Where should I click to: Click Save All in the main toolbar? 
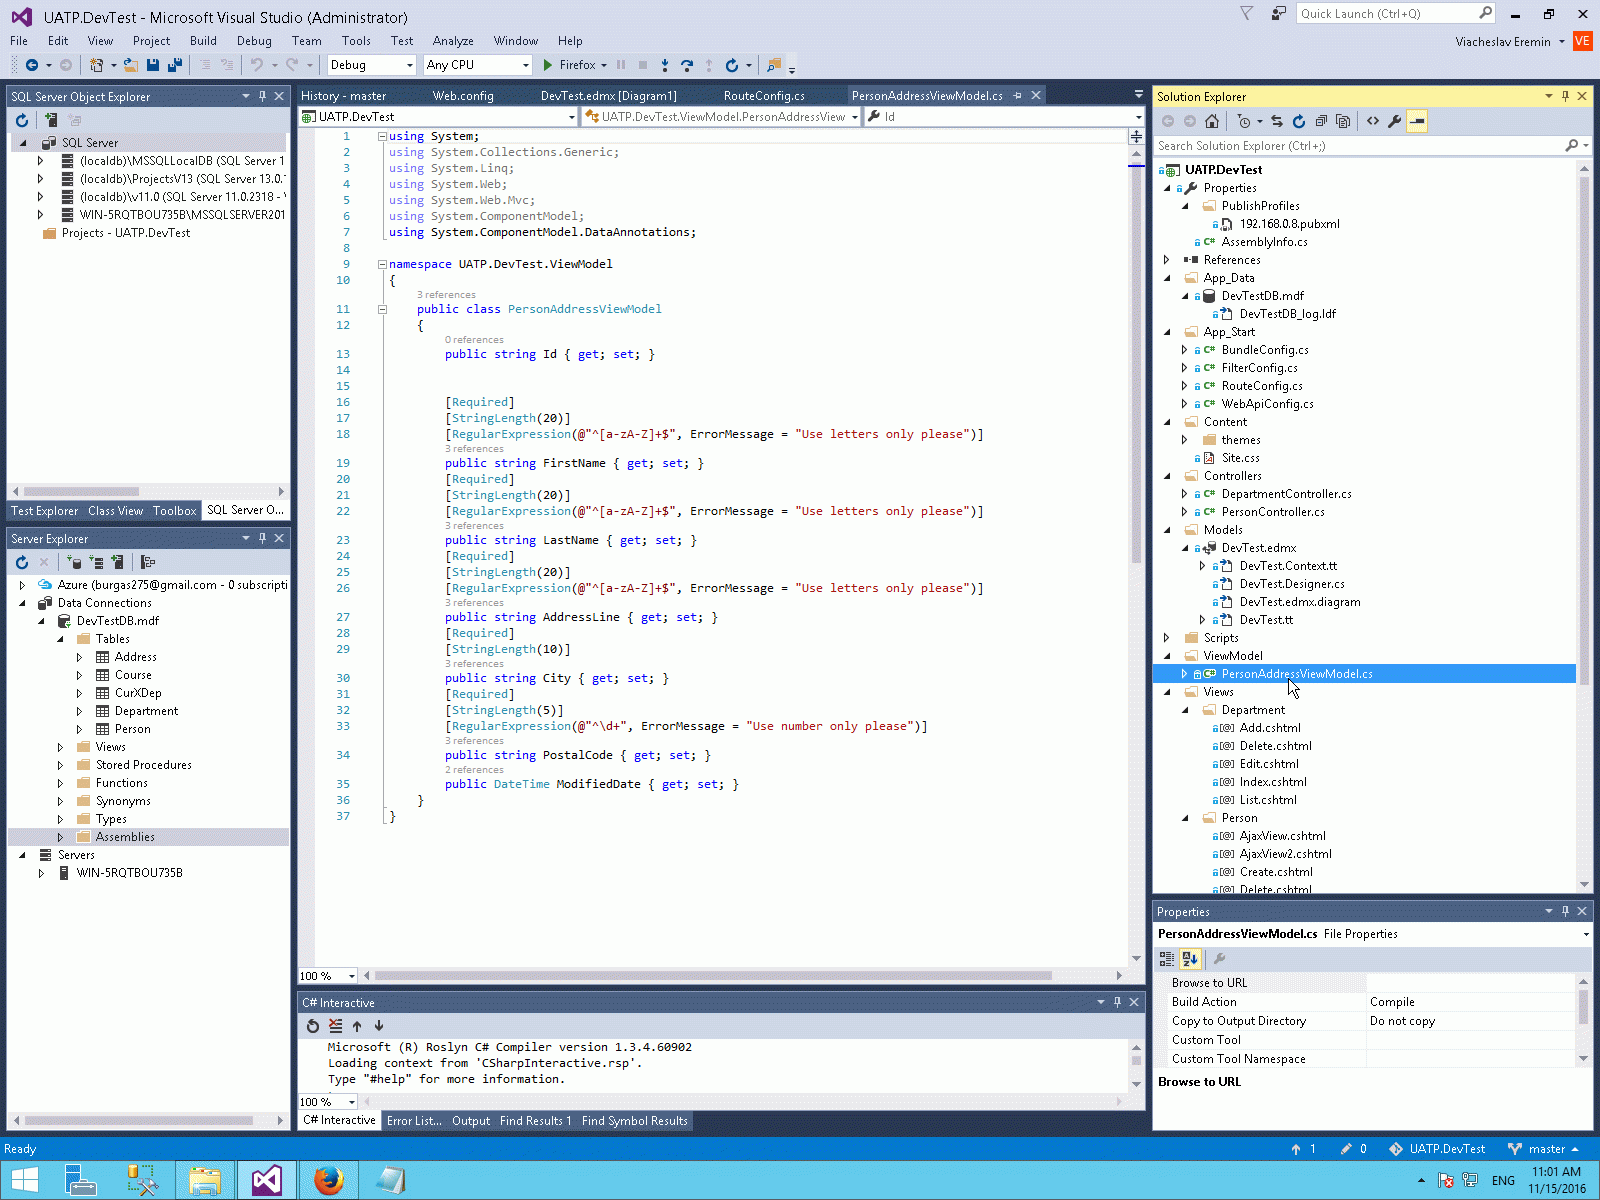pyautogui.click(x=174, y=65)
